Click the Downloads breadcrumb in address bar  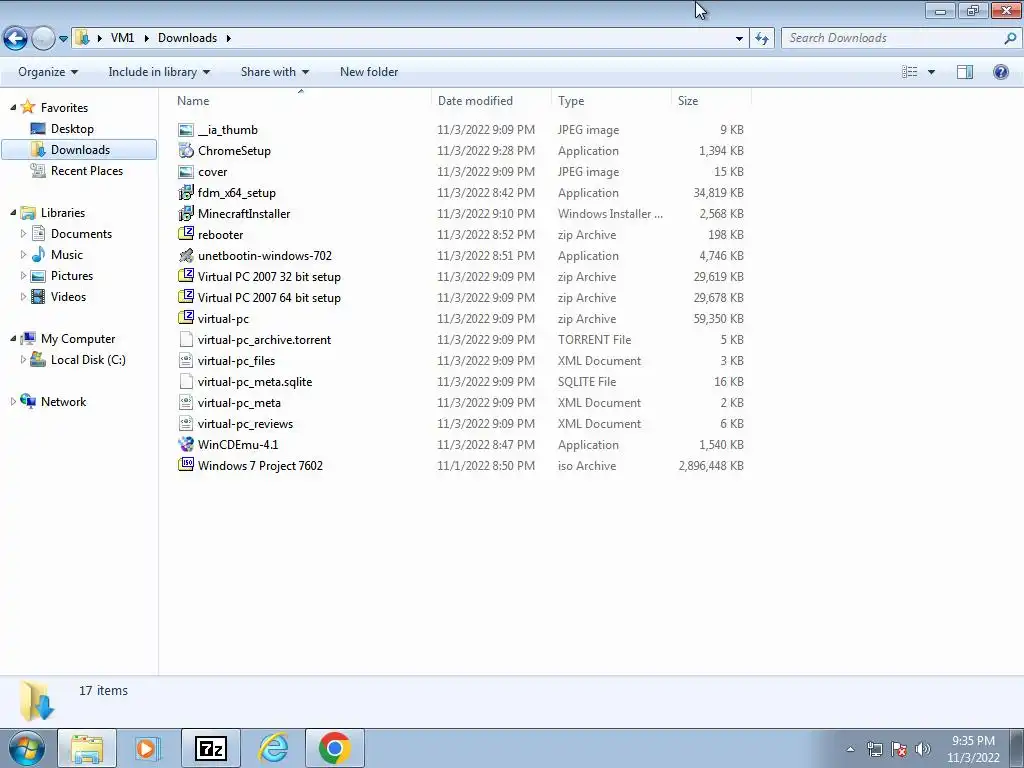(x=187, y=38)
